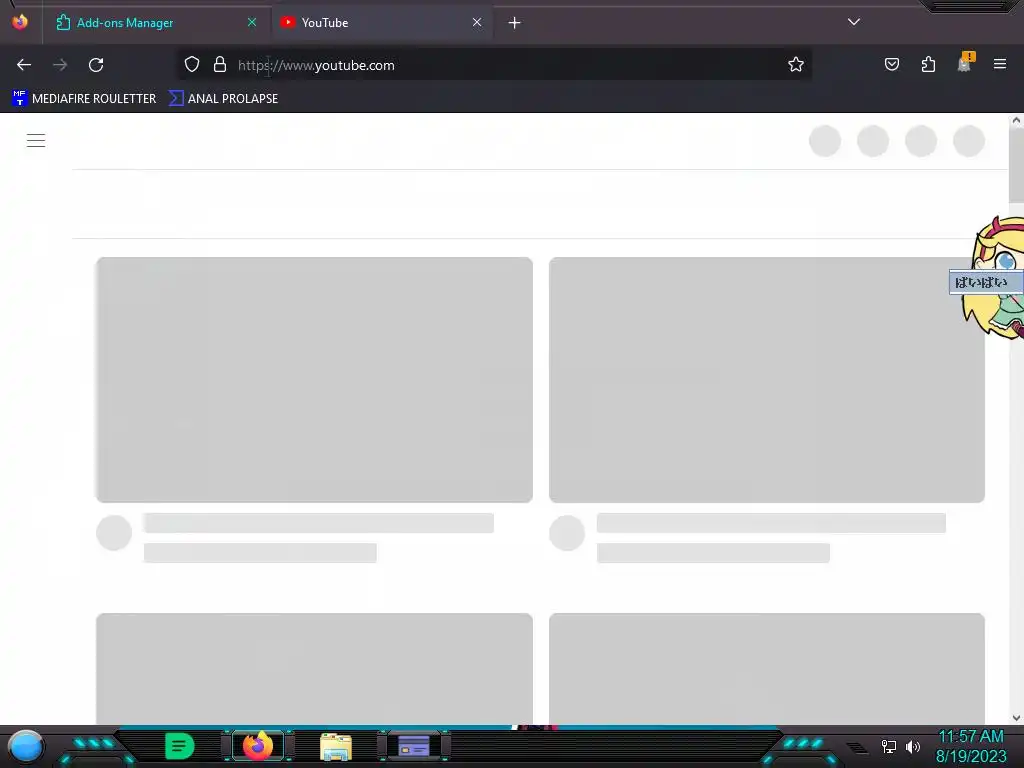
Task: Open the MEDIAFIRE ROULETTER bookmark
Action: (84, 99)
